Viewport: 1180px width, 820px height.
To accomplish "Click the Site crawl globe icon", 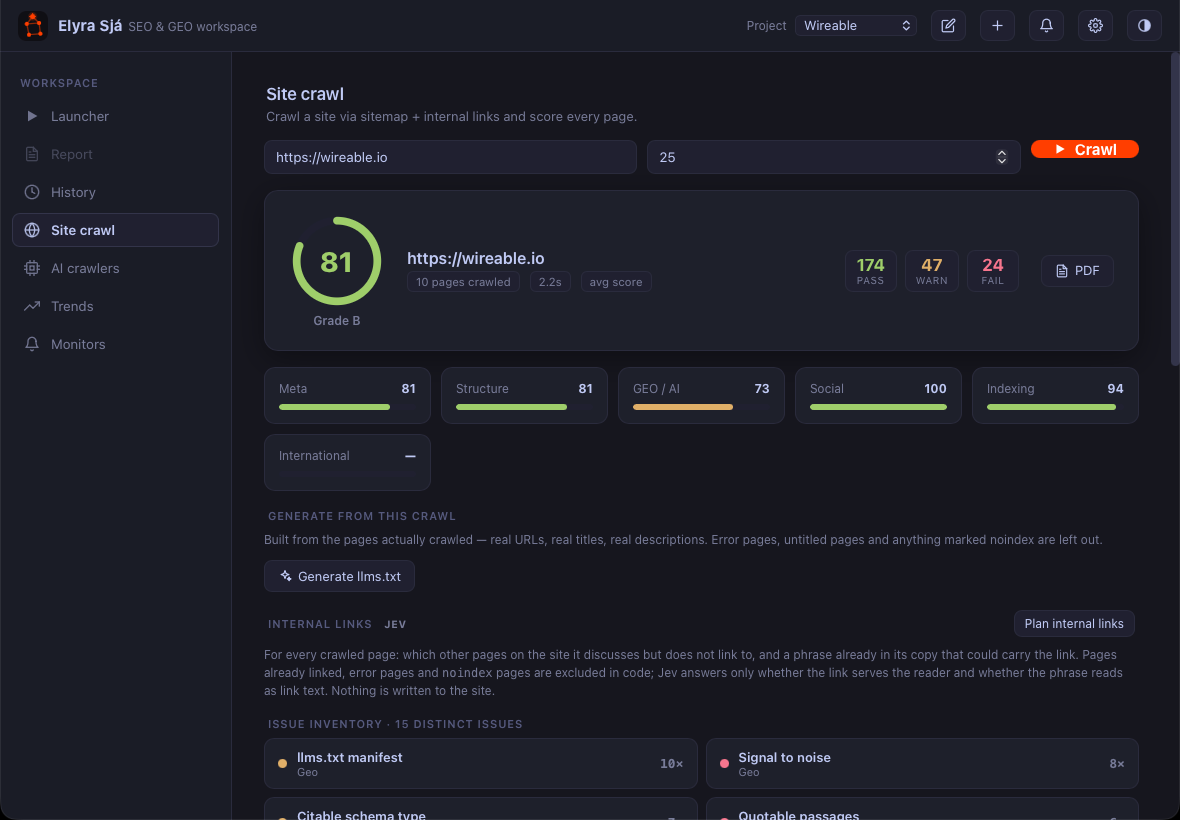I will [x=32, y=230].
